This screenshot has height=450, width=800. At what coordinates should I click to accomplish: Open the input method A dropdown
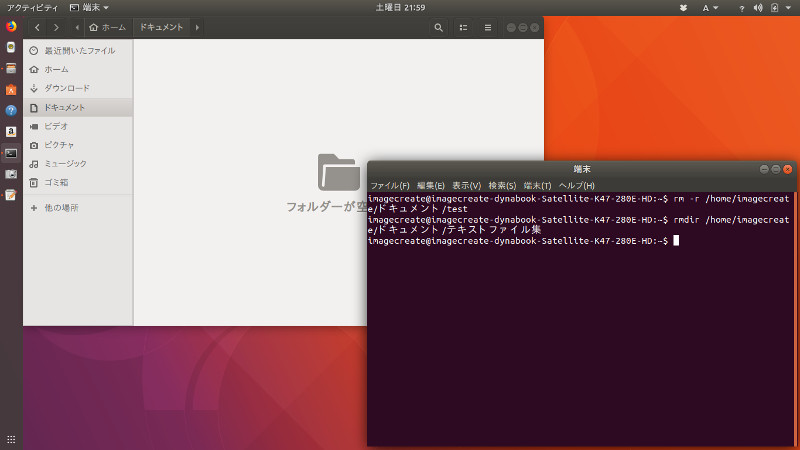(710, 8)
